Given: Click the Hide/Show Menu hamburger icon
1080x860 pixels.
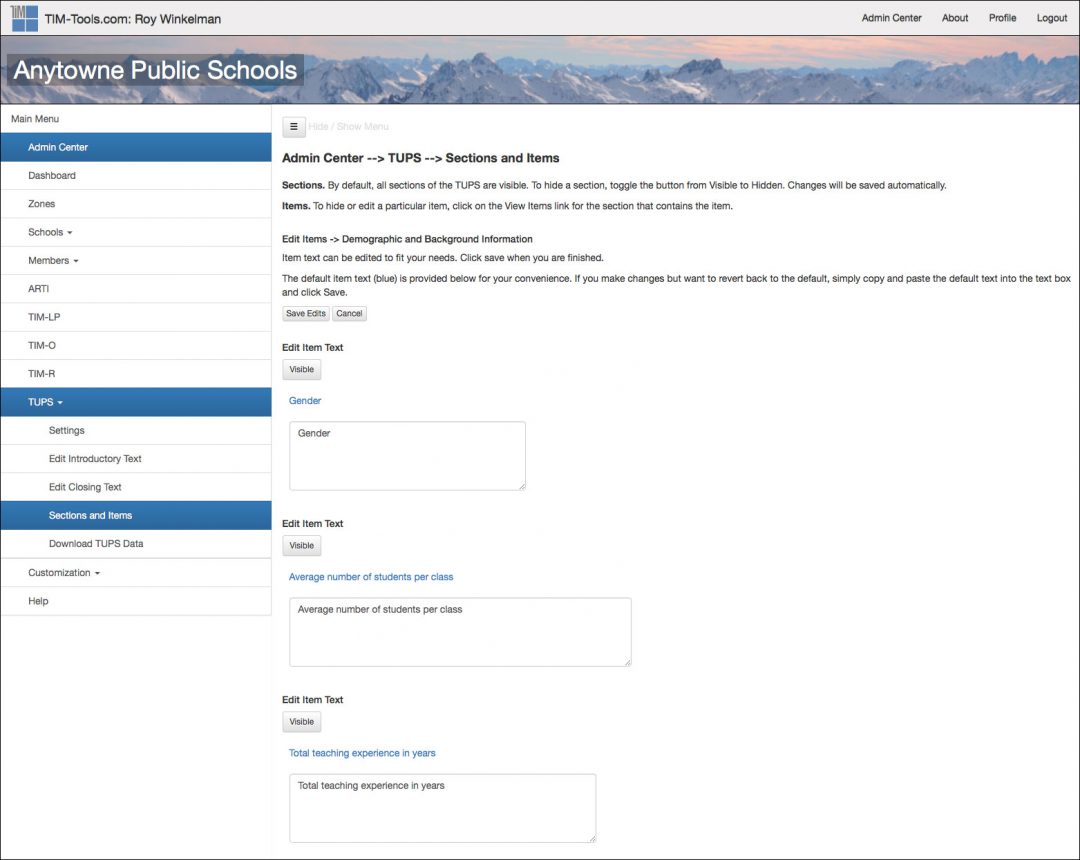Looking at the screenshot, I should [x=293, y=127].
